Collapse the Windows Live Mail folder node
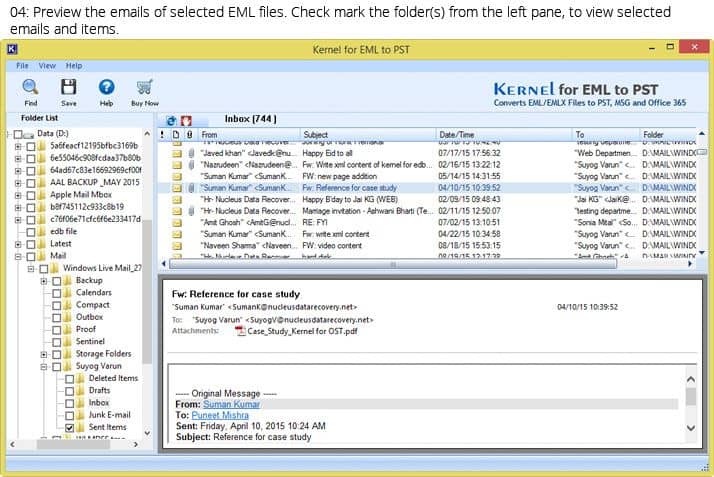The height and width of the screenshot is (477, 714). pyautogui.click(x=31, y=269)
